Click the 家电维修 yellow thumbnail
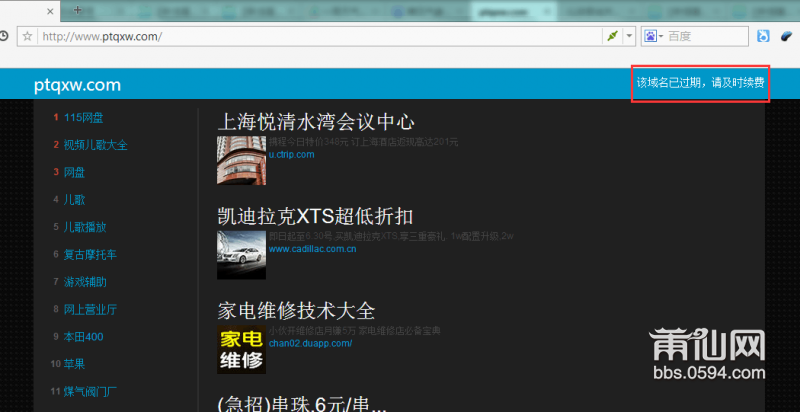 coord(241,349)
